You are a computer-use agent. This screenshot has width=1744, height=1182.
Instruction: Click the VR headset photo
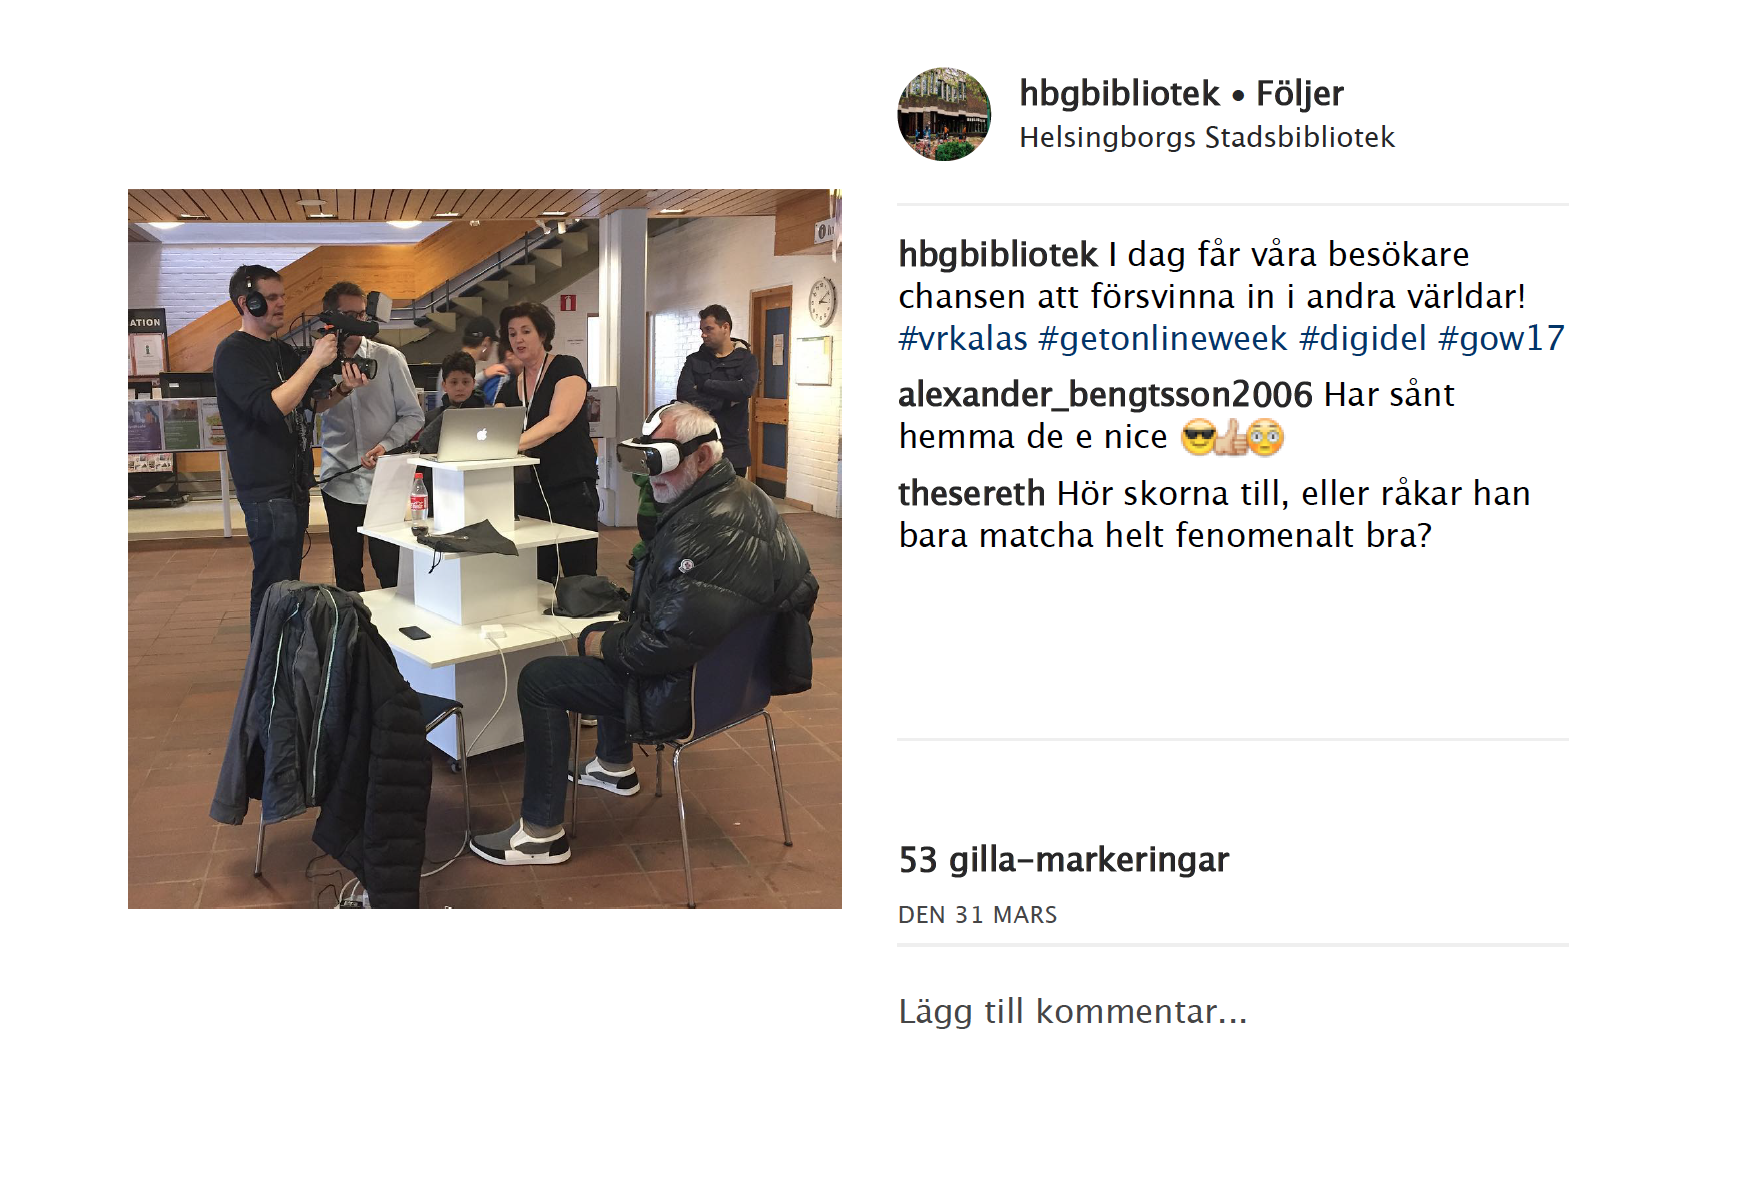tap(485, 549)
